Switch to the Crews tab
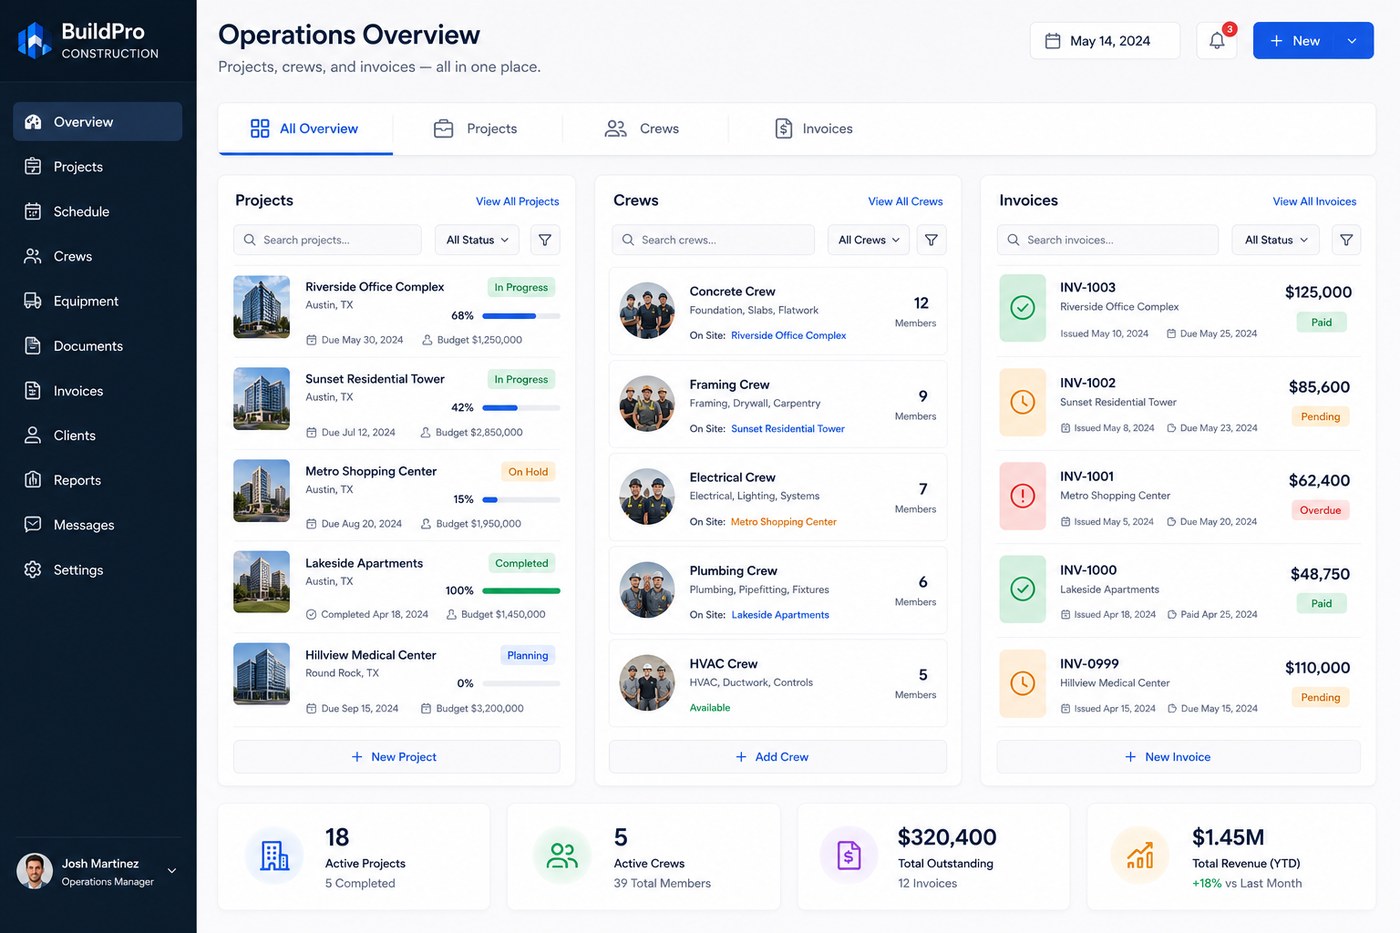Screen dimensions: 1400x933 click(643, 129)
